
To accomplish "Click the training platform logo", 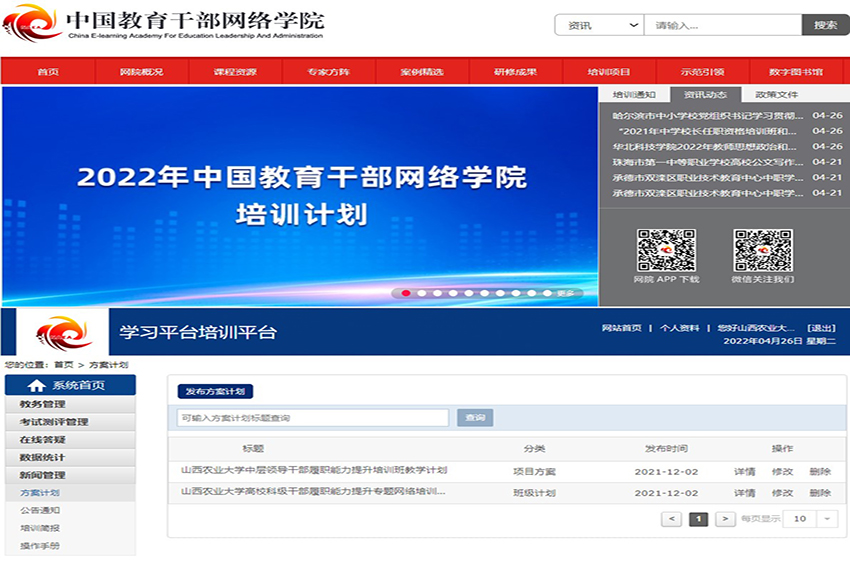I will pyautogui.click(x=63, y=332).
